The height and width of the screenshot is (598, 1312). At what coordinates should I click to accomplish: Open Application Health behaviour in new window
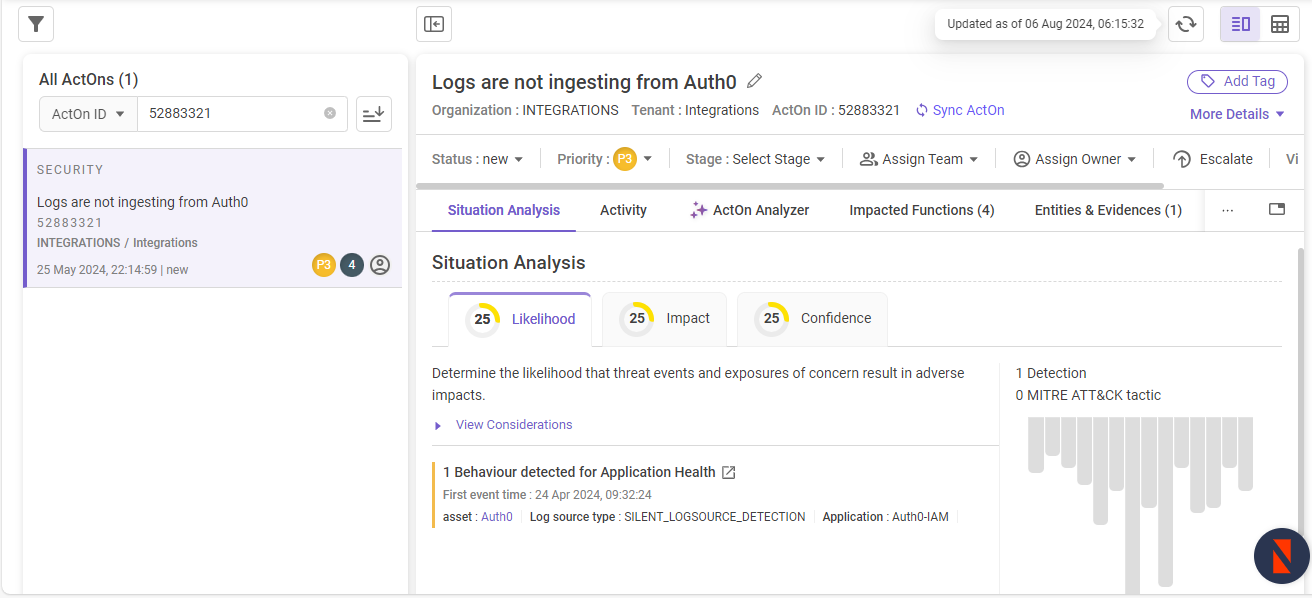(x=729, y=472)
